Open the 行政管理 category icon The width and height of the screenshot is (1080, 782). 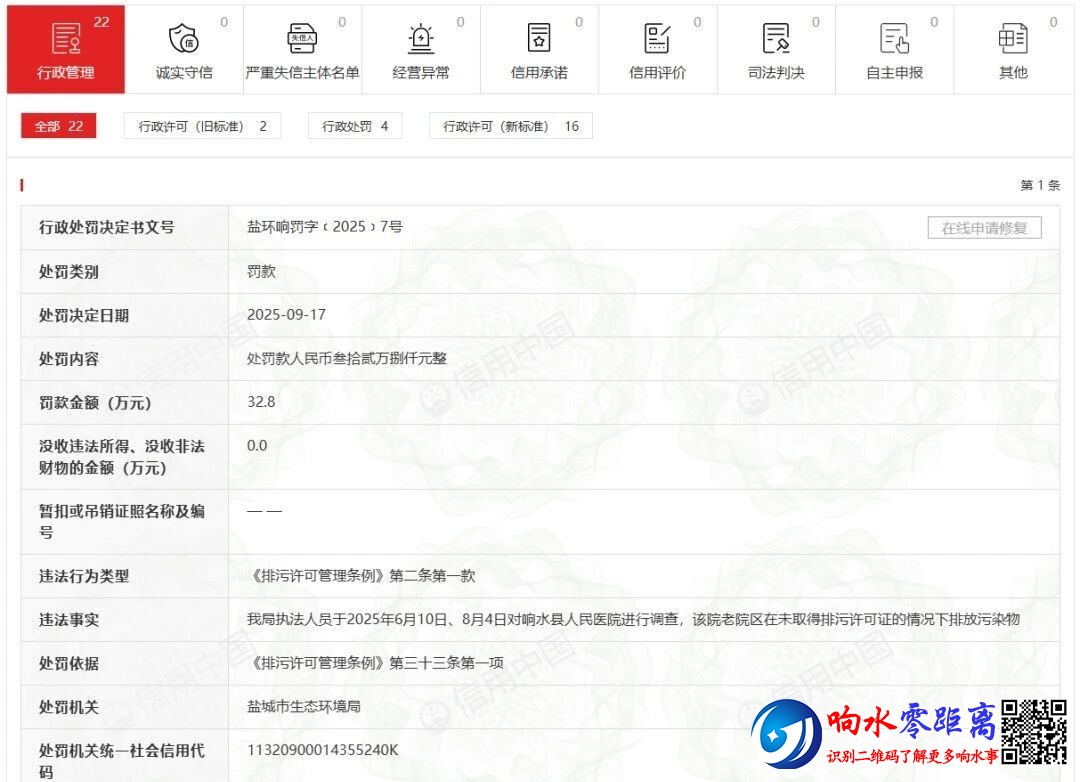66,39
